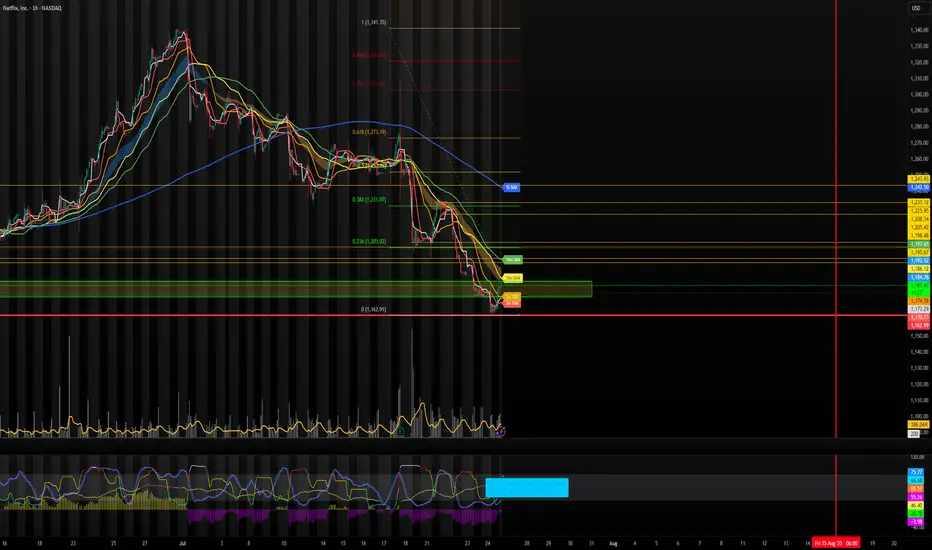Image resolution: width=932 pixels, height=550 pixels.
Task: Click the orange 65.57 oscillator value
Action: tap(916, 488)
